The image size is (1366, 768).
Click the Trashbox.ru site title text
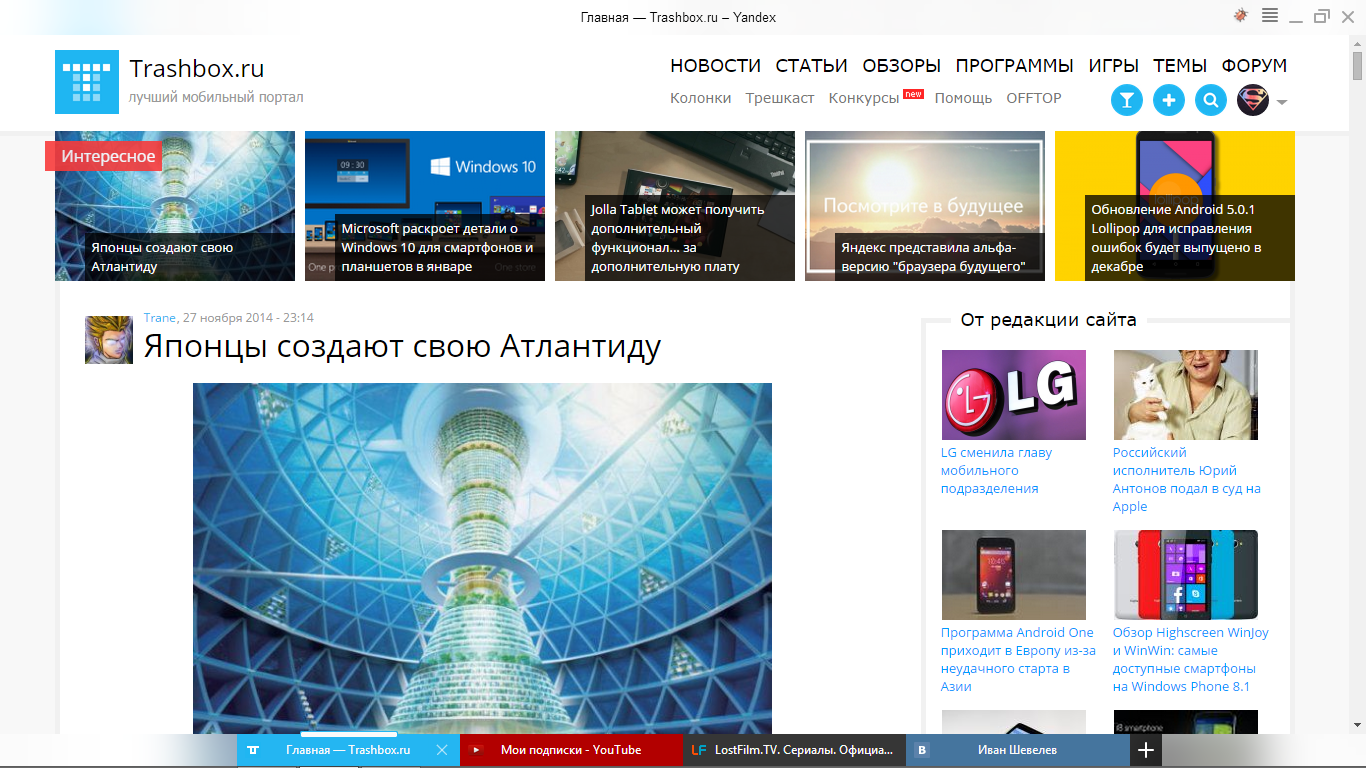pyautogui.click(x=197, y=69)
